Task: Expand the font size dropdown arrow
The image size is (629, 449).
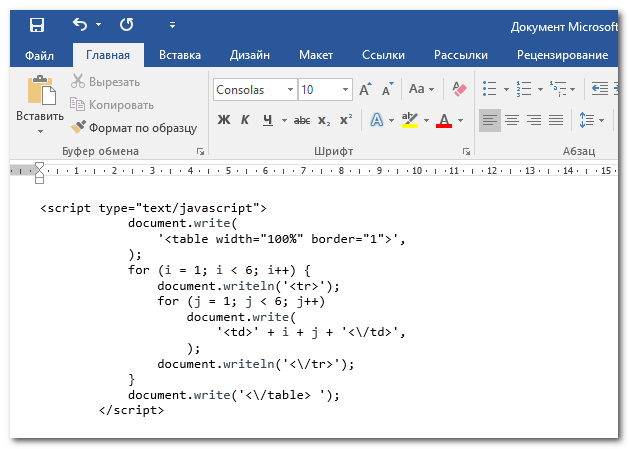Action: [345, 89]
